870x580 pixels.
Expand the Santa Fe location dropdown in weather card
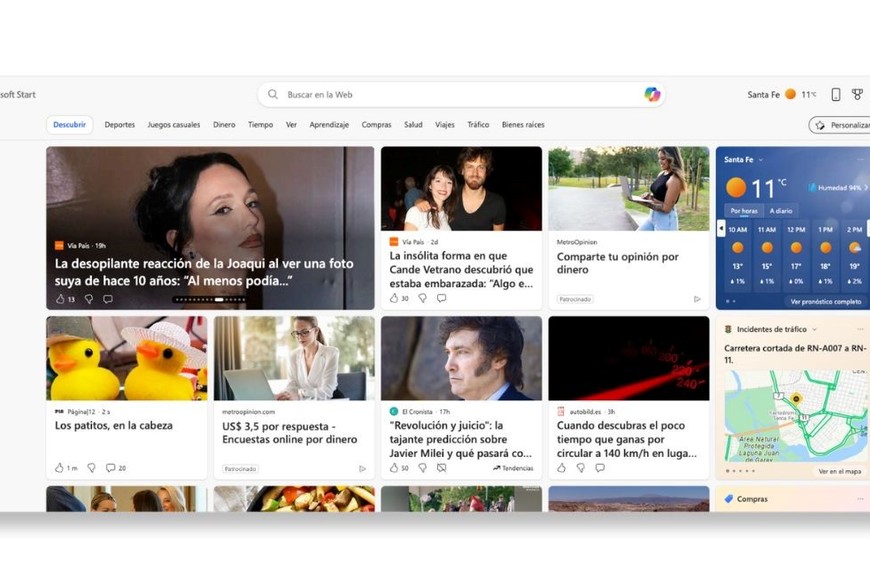(763, 160)
